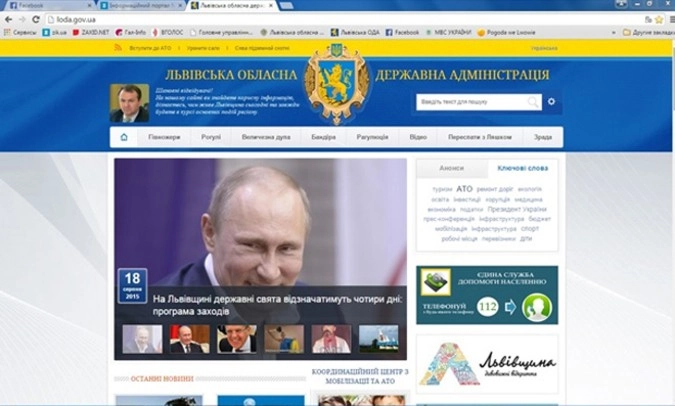
Task: Select the Ключові слова tab
Action: (522, 169)
